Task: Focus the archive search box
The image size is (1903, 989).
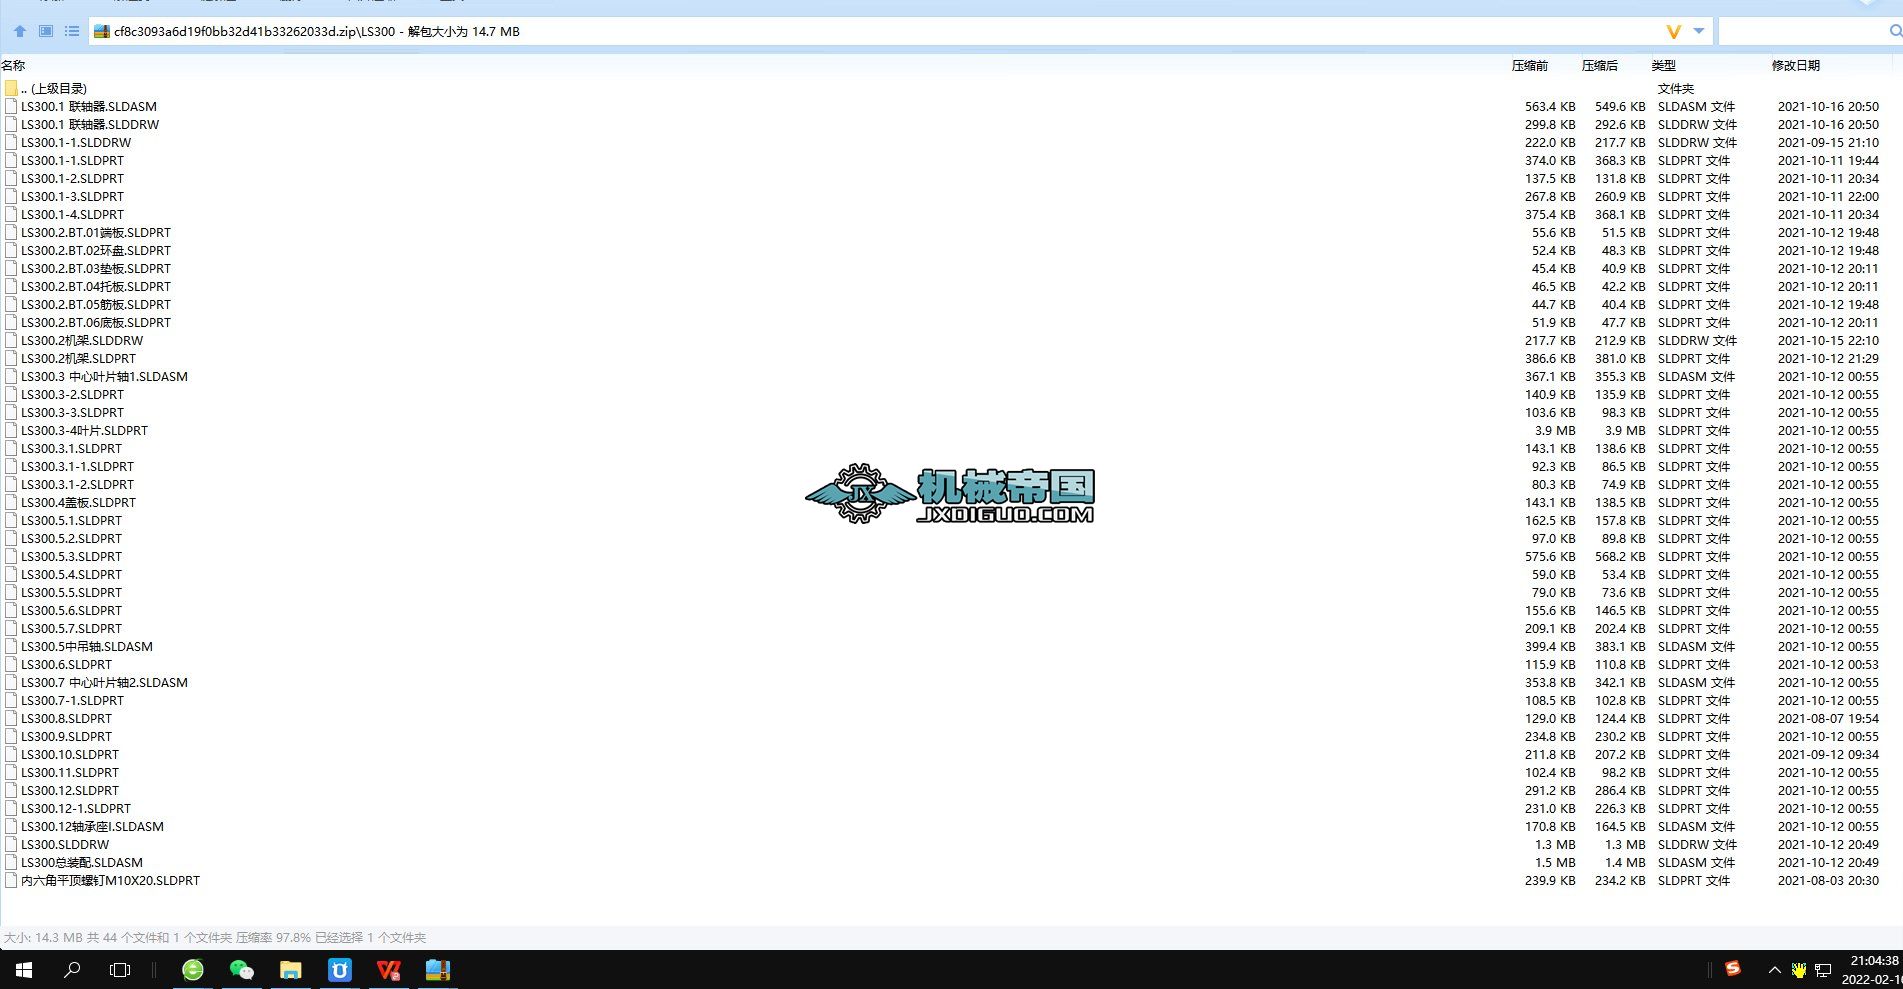Action: pos(1802,31)
